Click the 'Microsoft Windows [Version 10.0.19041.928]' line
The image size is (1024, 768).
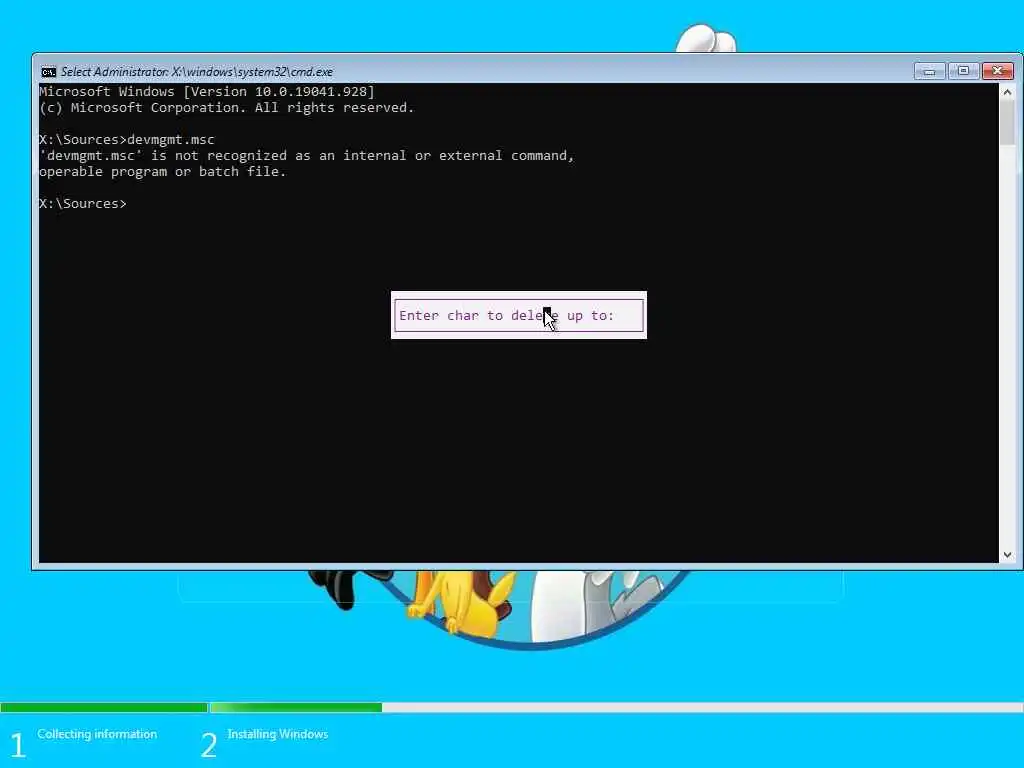207,91
